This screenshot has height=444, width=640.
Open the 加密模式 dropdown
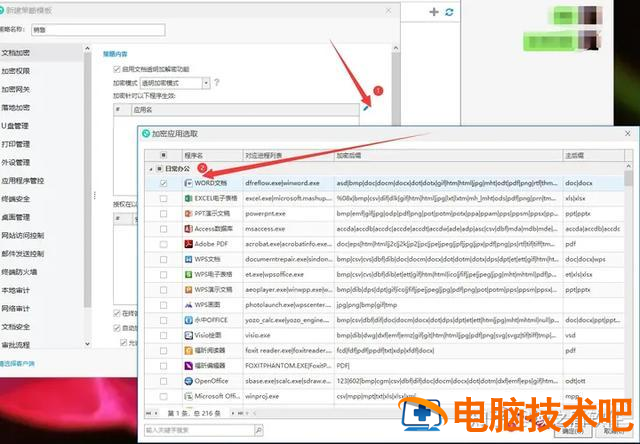pyautogui.click(x=206, y=83)
